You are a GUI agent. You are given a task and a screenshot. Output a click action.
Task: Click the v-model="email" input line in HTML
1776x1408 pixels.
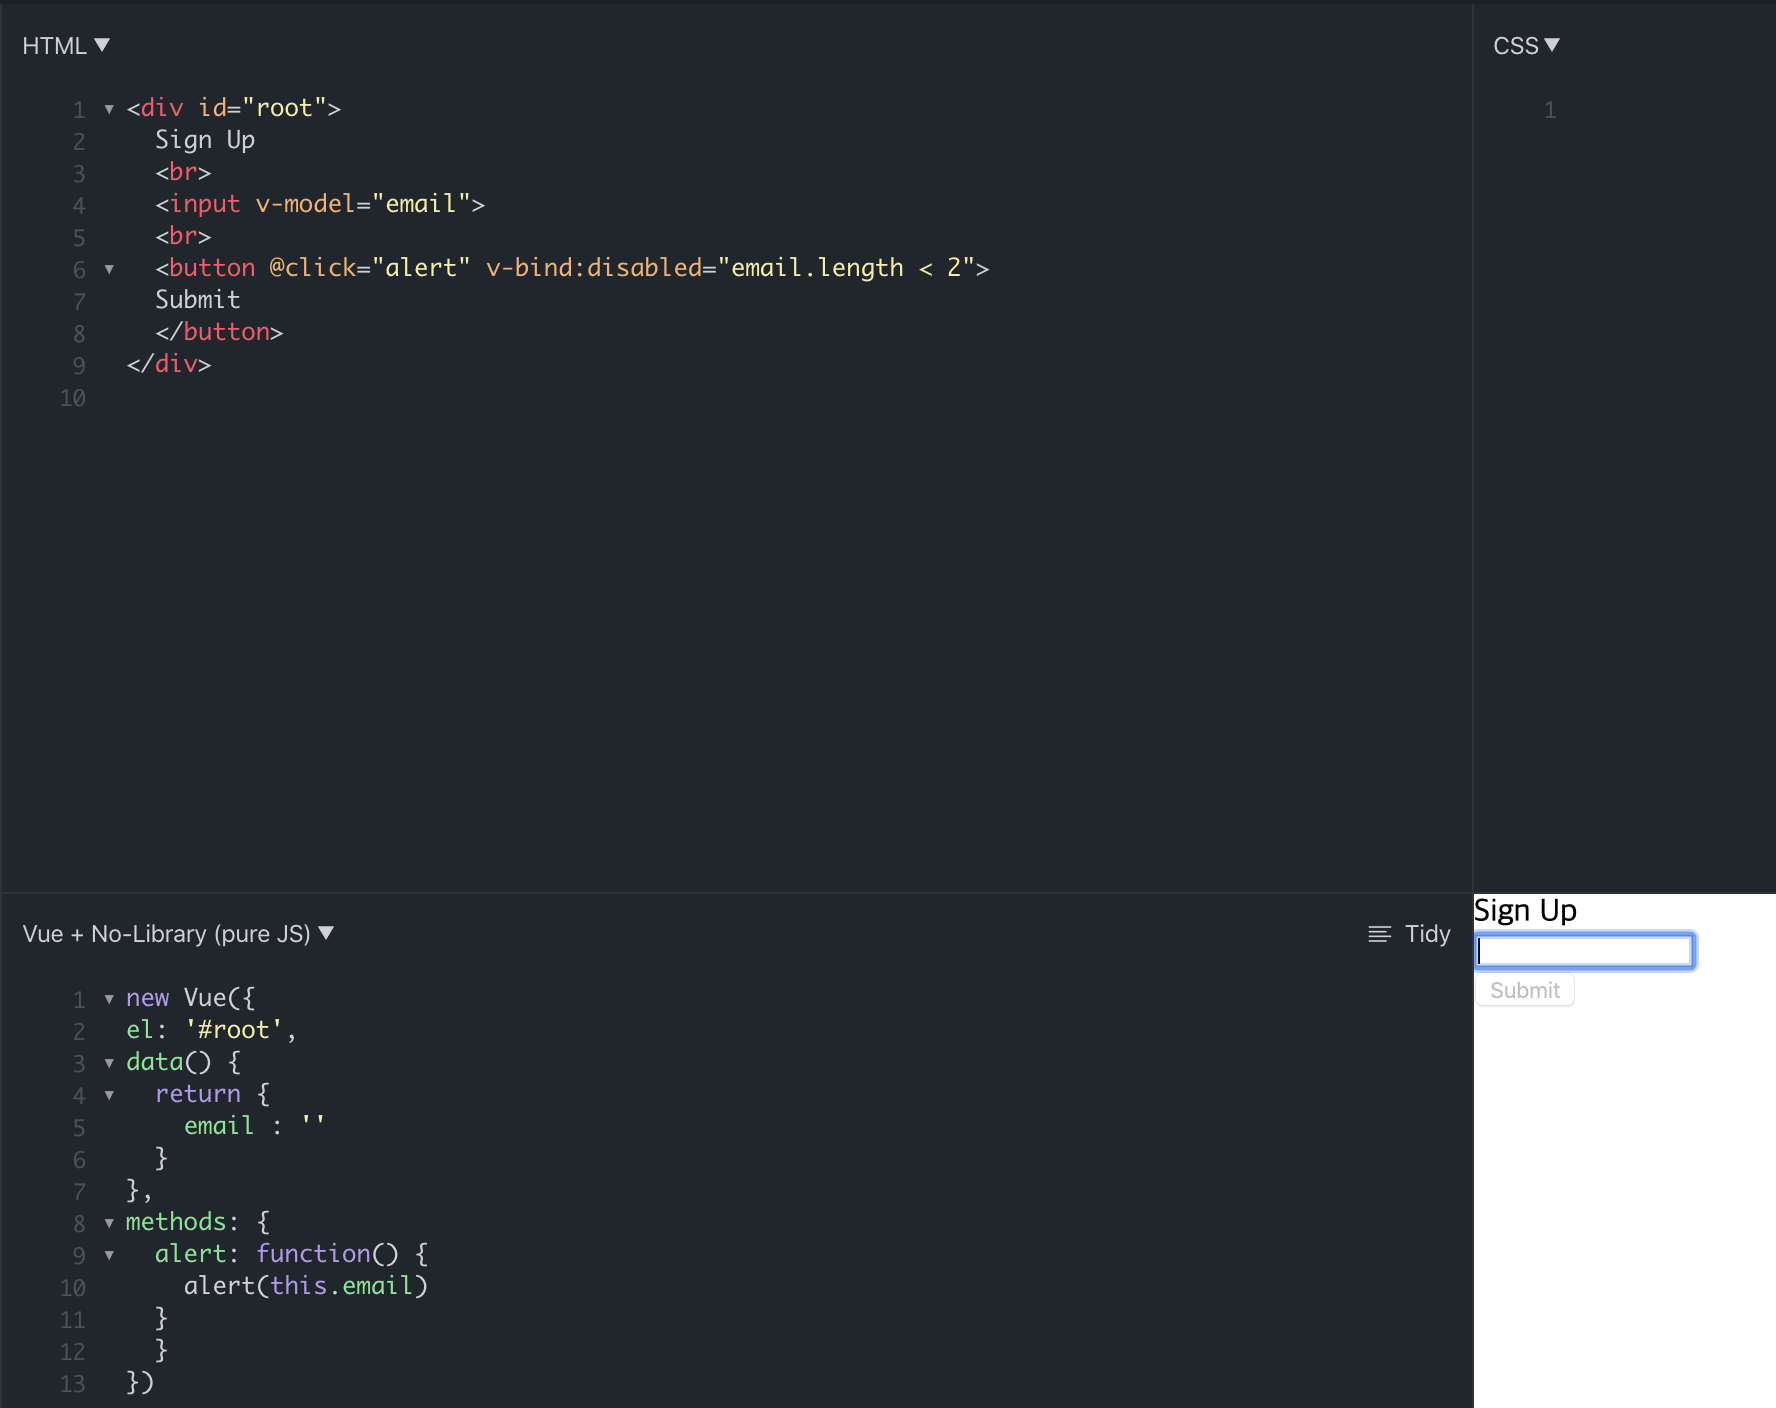tap(320, 205)
